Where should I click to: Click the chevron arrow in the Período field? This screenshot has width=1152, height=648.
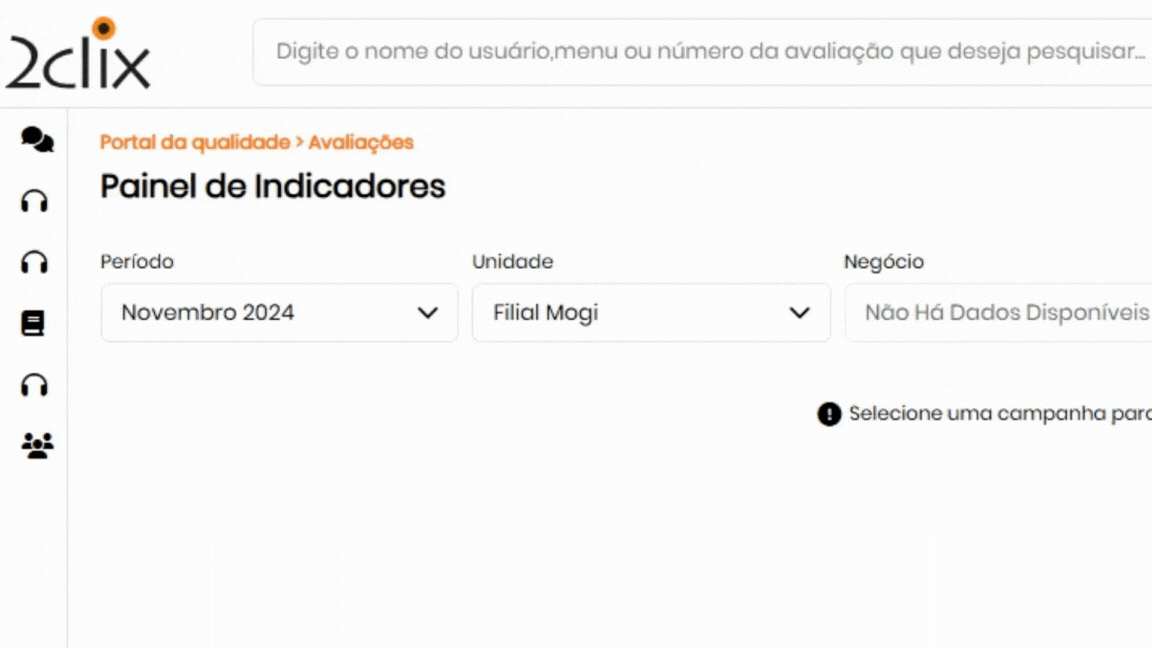(428, 313)
